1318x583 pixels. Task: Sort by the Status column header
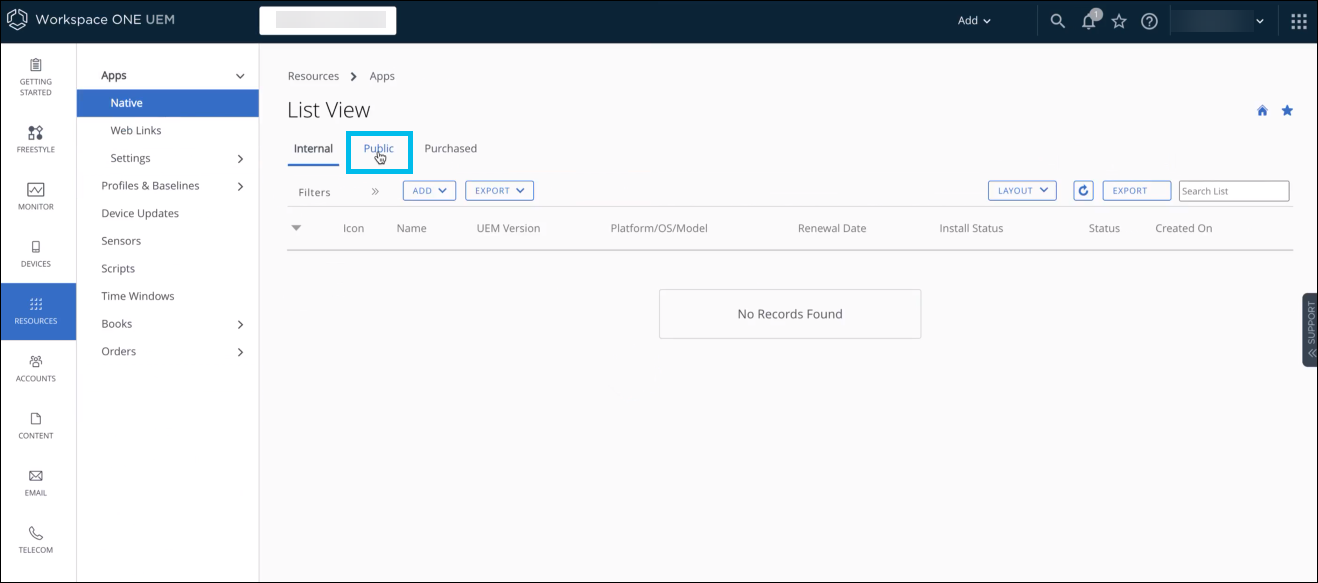pyautogui.click(x=1104, y=229)
